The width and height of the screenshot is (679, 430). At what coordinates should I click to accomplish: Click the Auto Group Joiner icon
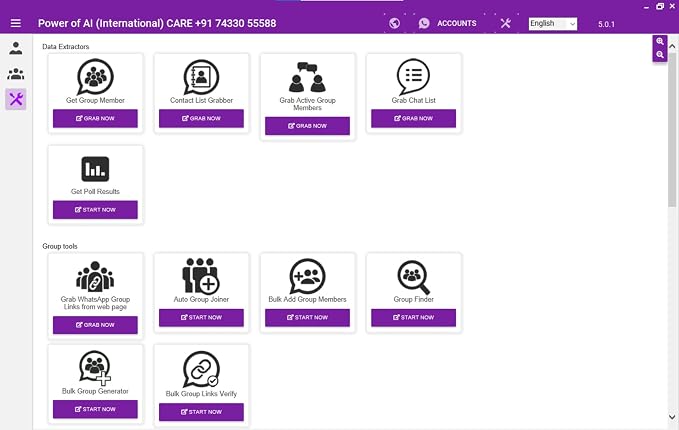coord(201,276)
